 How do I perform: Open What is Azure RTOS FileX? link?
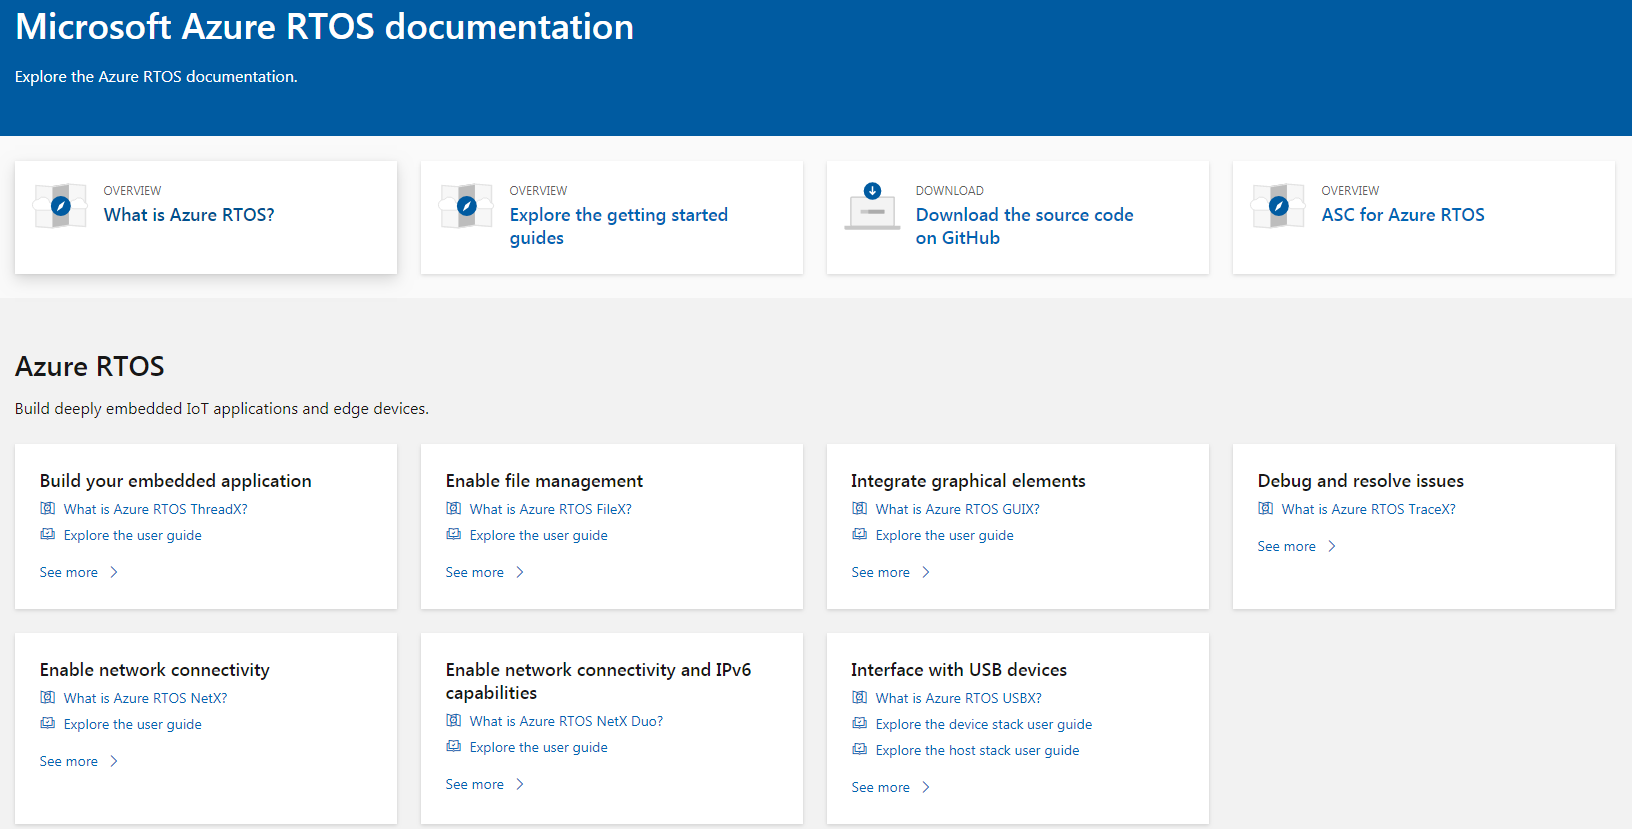551,509
